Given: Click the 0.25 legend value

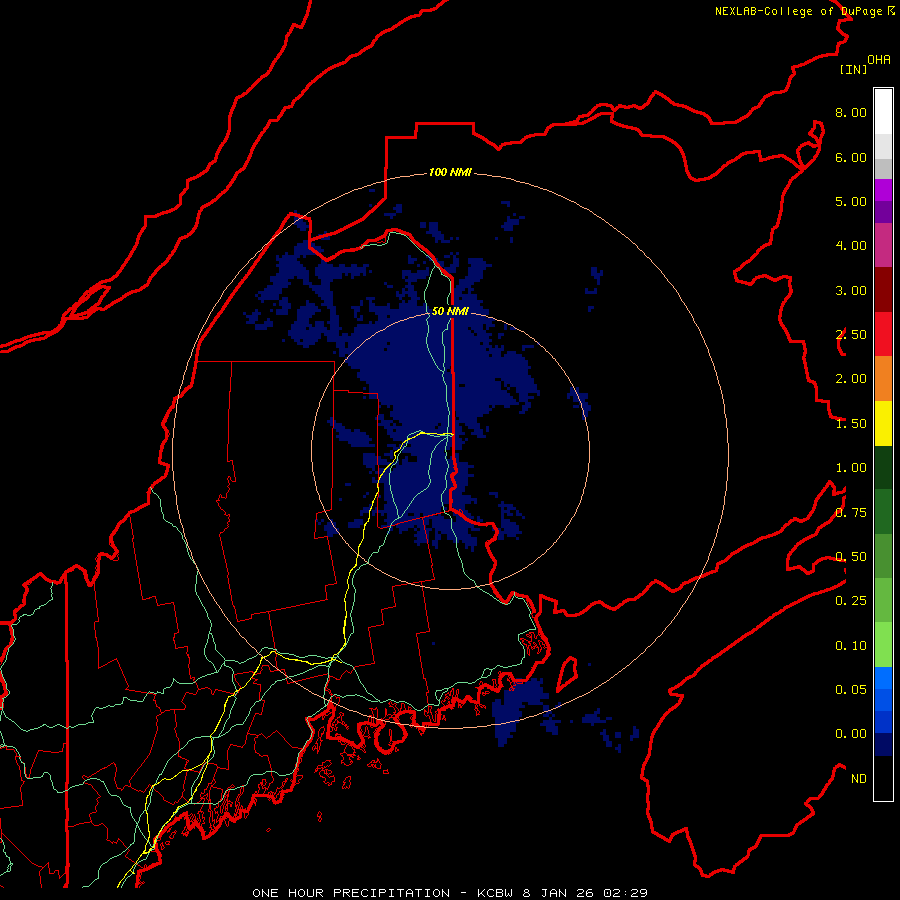Looking at the screenshot, I should [851, 601].
